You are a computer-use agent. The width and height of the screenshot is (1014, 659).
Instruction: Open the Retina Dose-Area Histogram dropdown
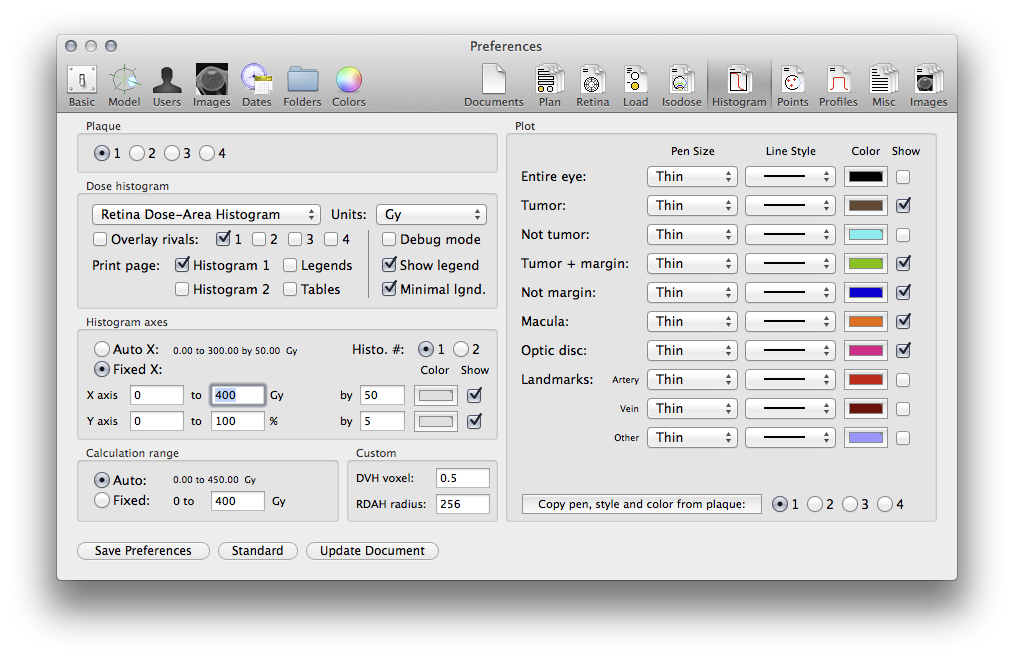coord(206,215)
